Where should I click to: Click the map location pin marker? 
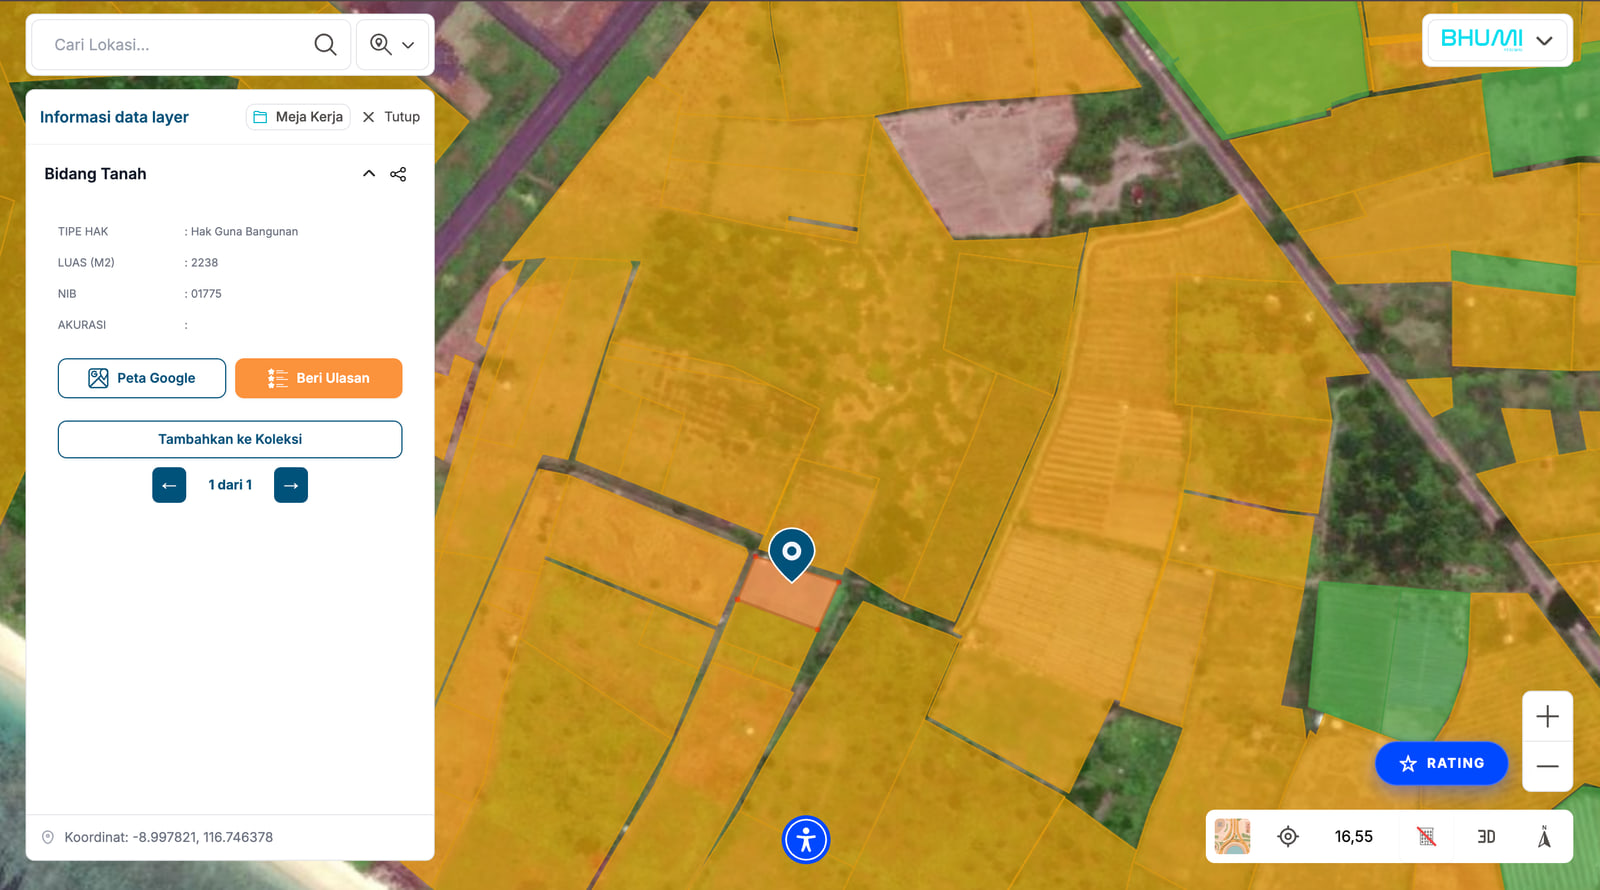coord(791,553)
